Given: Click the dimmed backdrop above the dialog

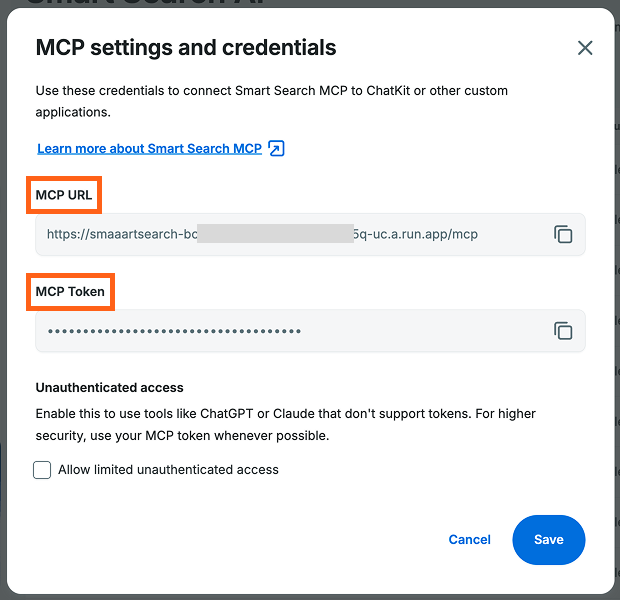Looking at the screenshot, I should tap(310, 3).
